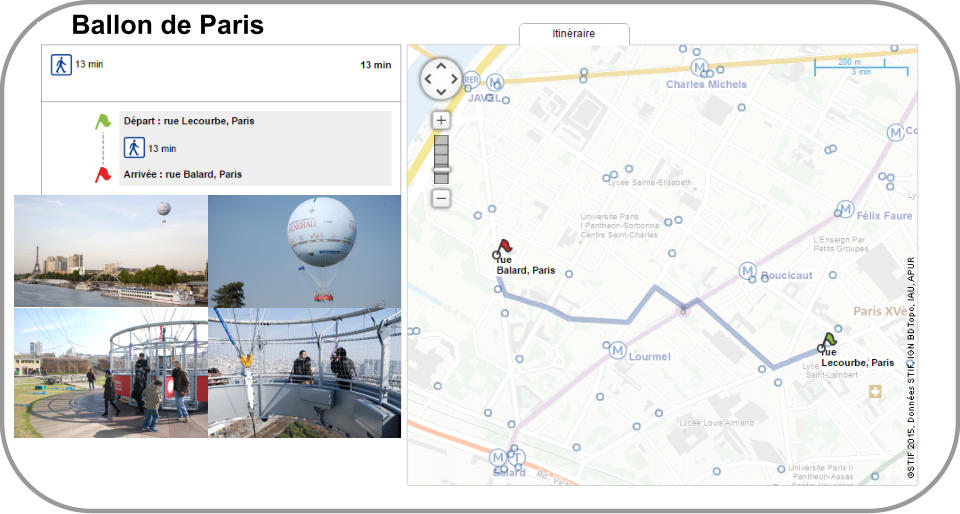This screenshot has height=514, width=960.
Task: Pan the map left with the arrow control
Action: (x=428, y=79)
